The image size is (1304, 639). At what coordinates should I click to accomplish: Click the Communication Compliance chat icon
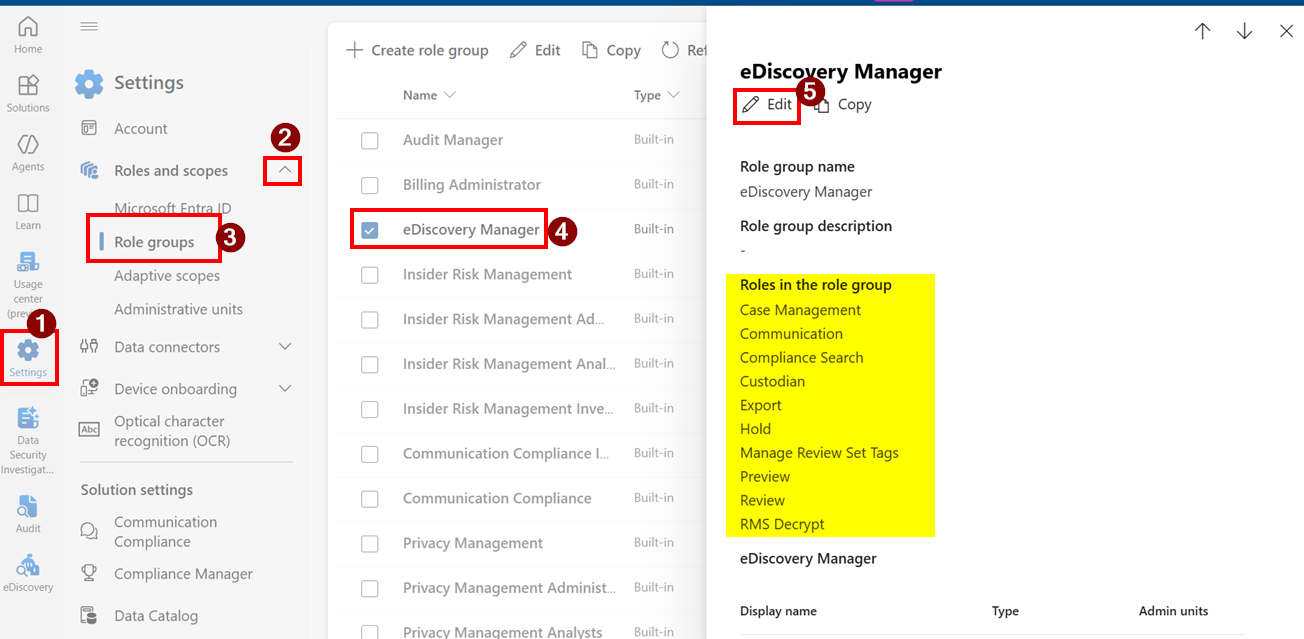(89, 531)
